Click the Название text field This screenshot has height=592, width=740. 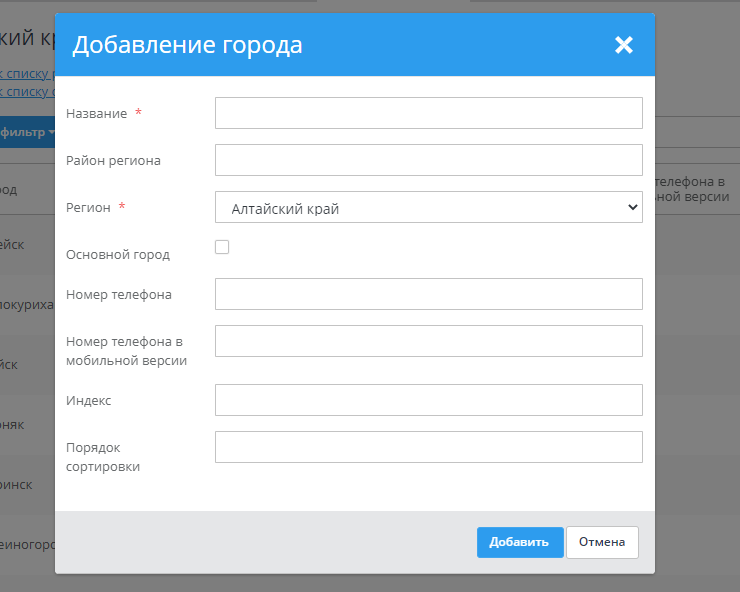[428, 113]
